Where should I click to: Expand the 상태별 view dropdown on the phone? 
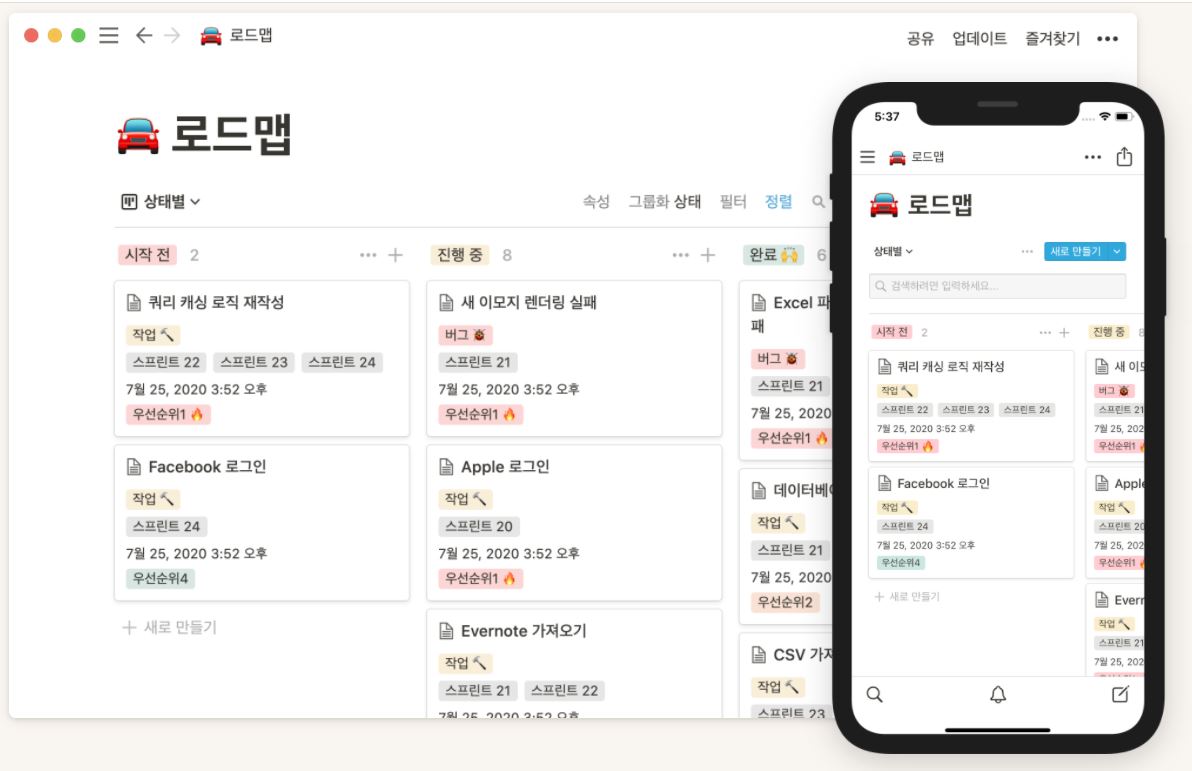point(892,251)
